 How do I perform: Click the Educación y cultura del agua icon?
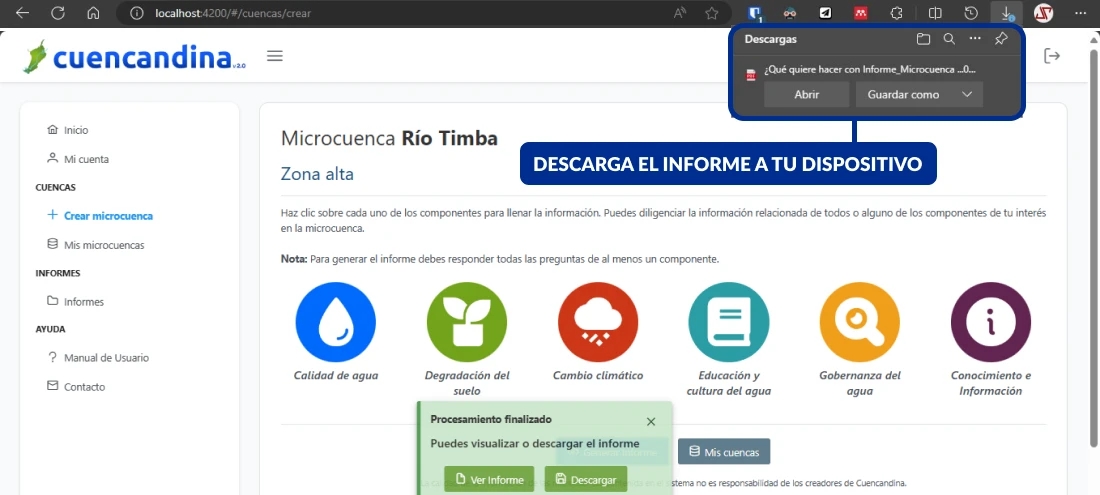pyautogui.click(x=728, y=322)
